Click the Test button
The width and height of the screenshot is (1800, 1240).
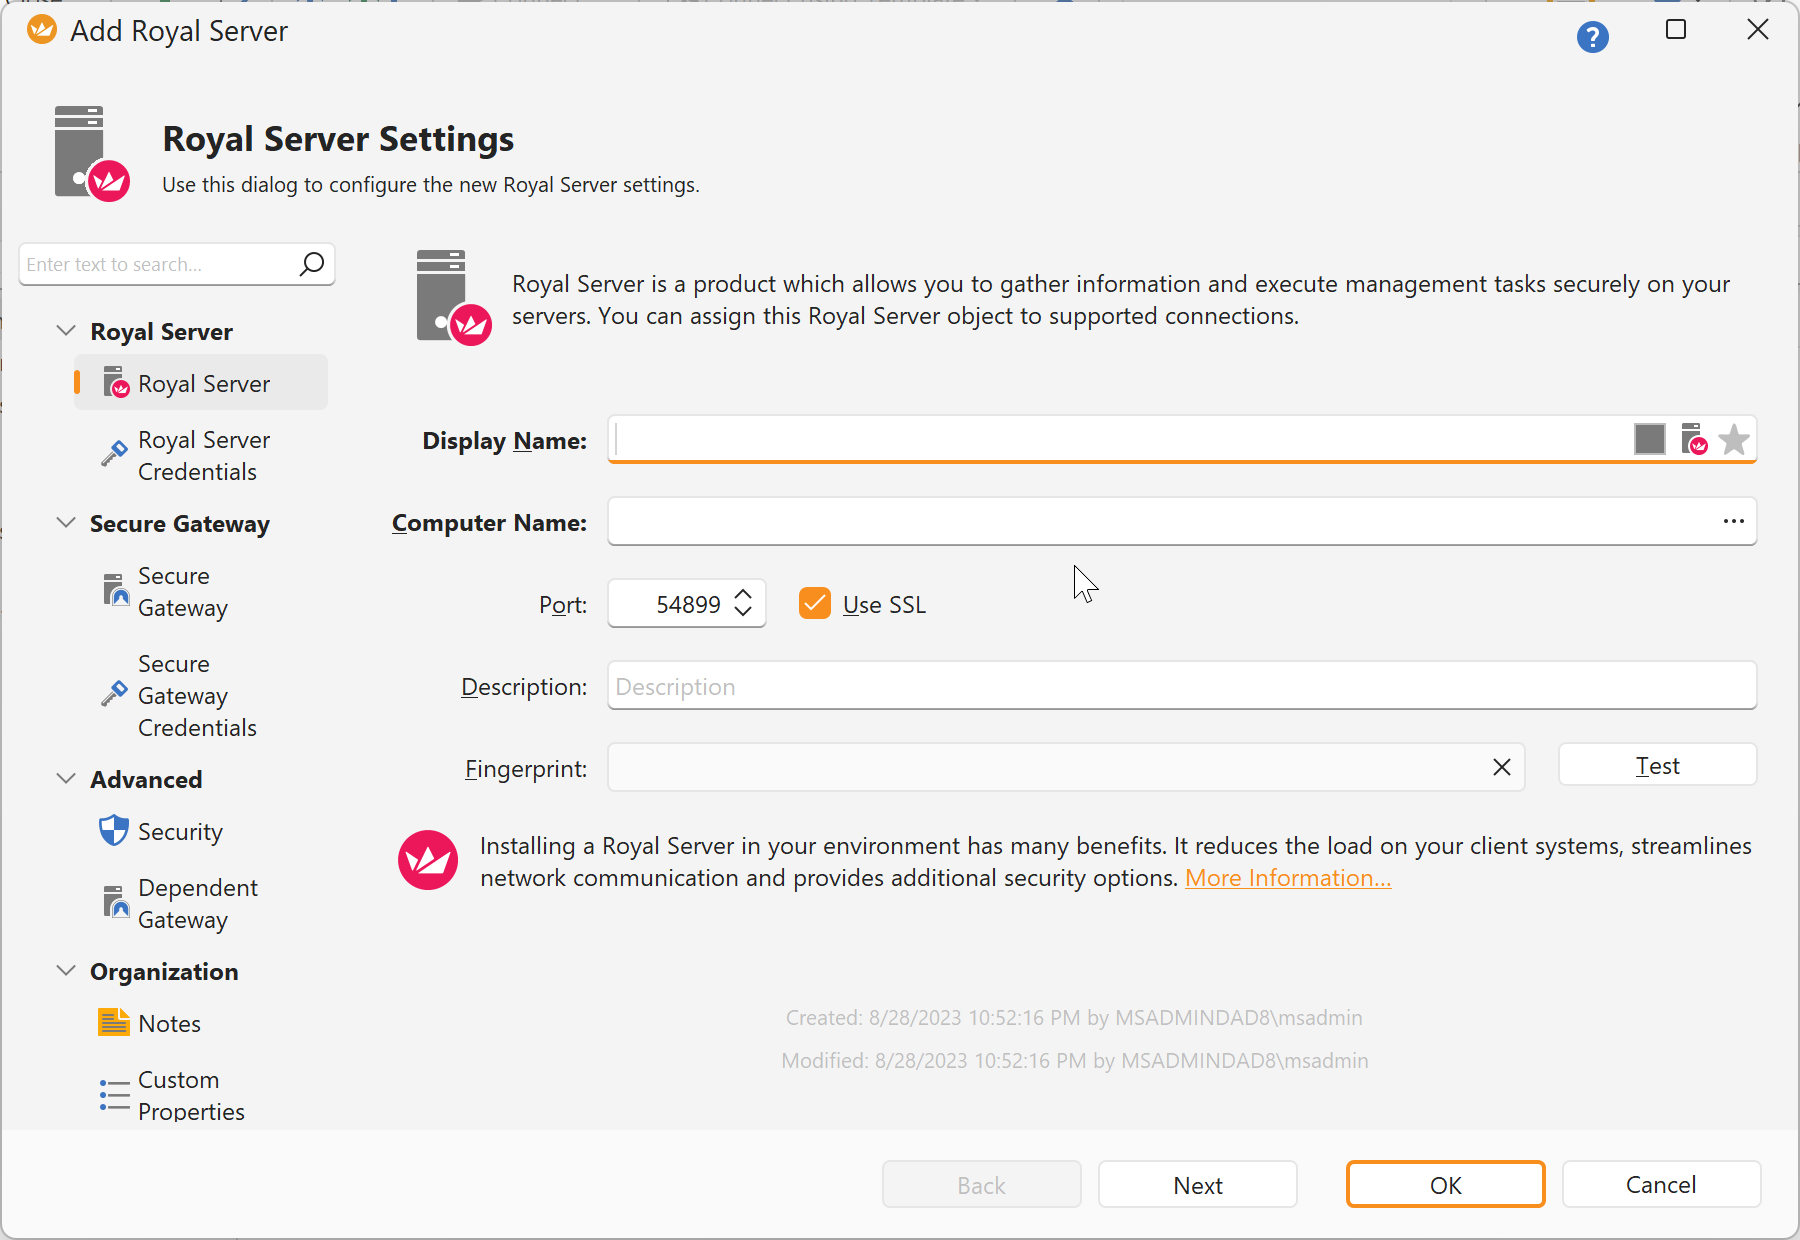[1657, 765]
